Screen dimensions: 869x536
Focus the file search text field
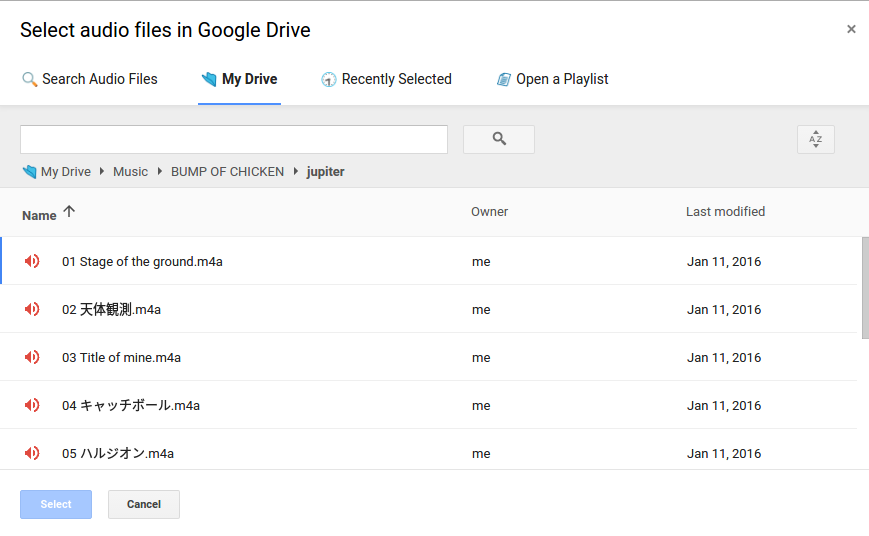(234, 139)
